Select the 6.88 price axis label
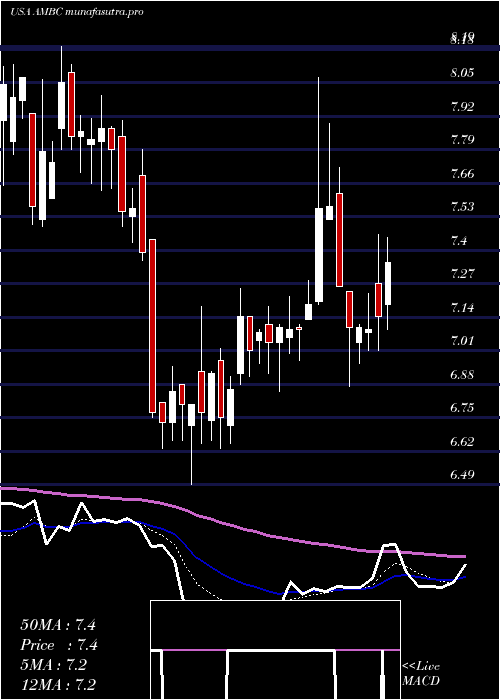The width and height of the screenshot is (500, 700). coord(462,375)
